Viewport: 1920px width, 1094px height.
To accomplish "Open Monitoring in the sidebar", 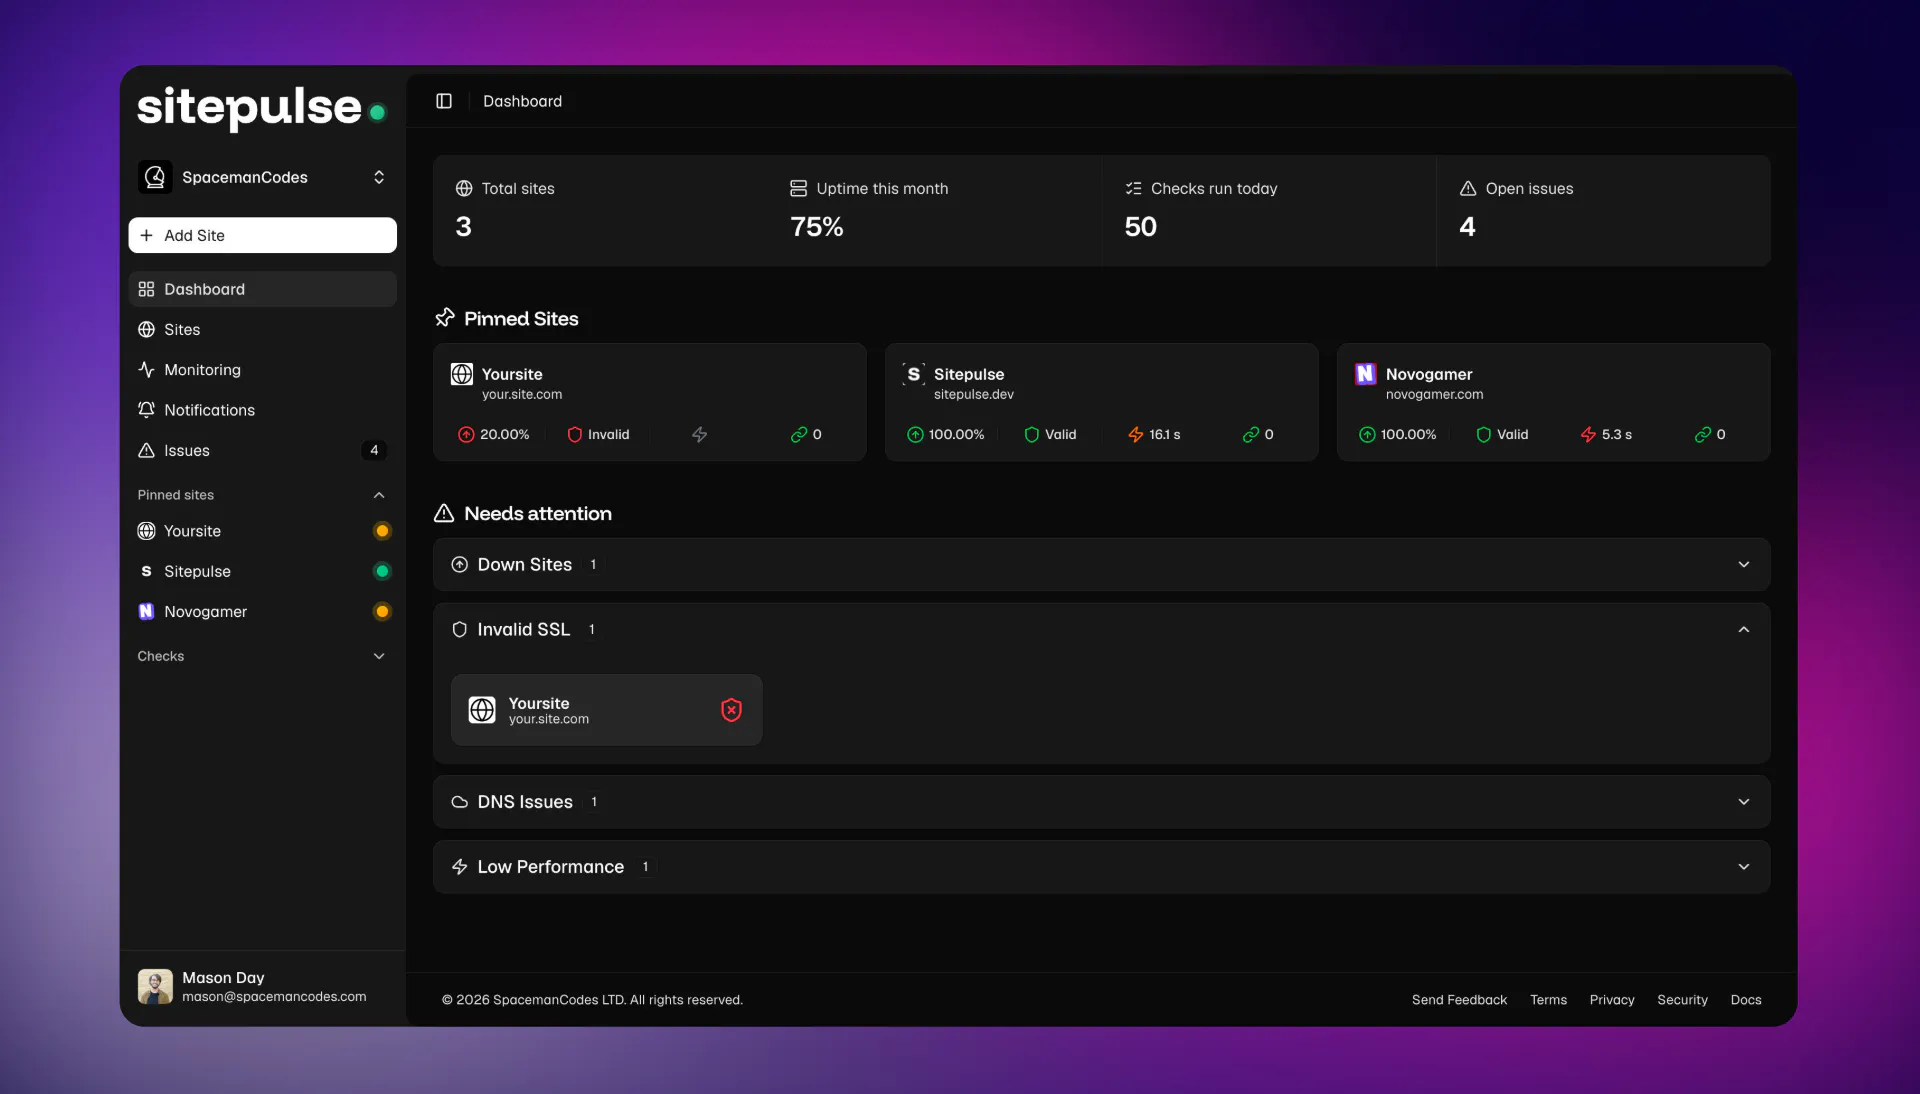I will (x=262, y=370).
